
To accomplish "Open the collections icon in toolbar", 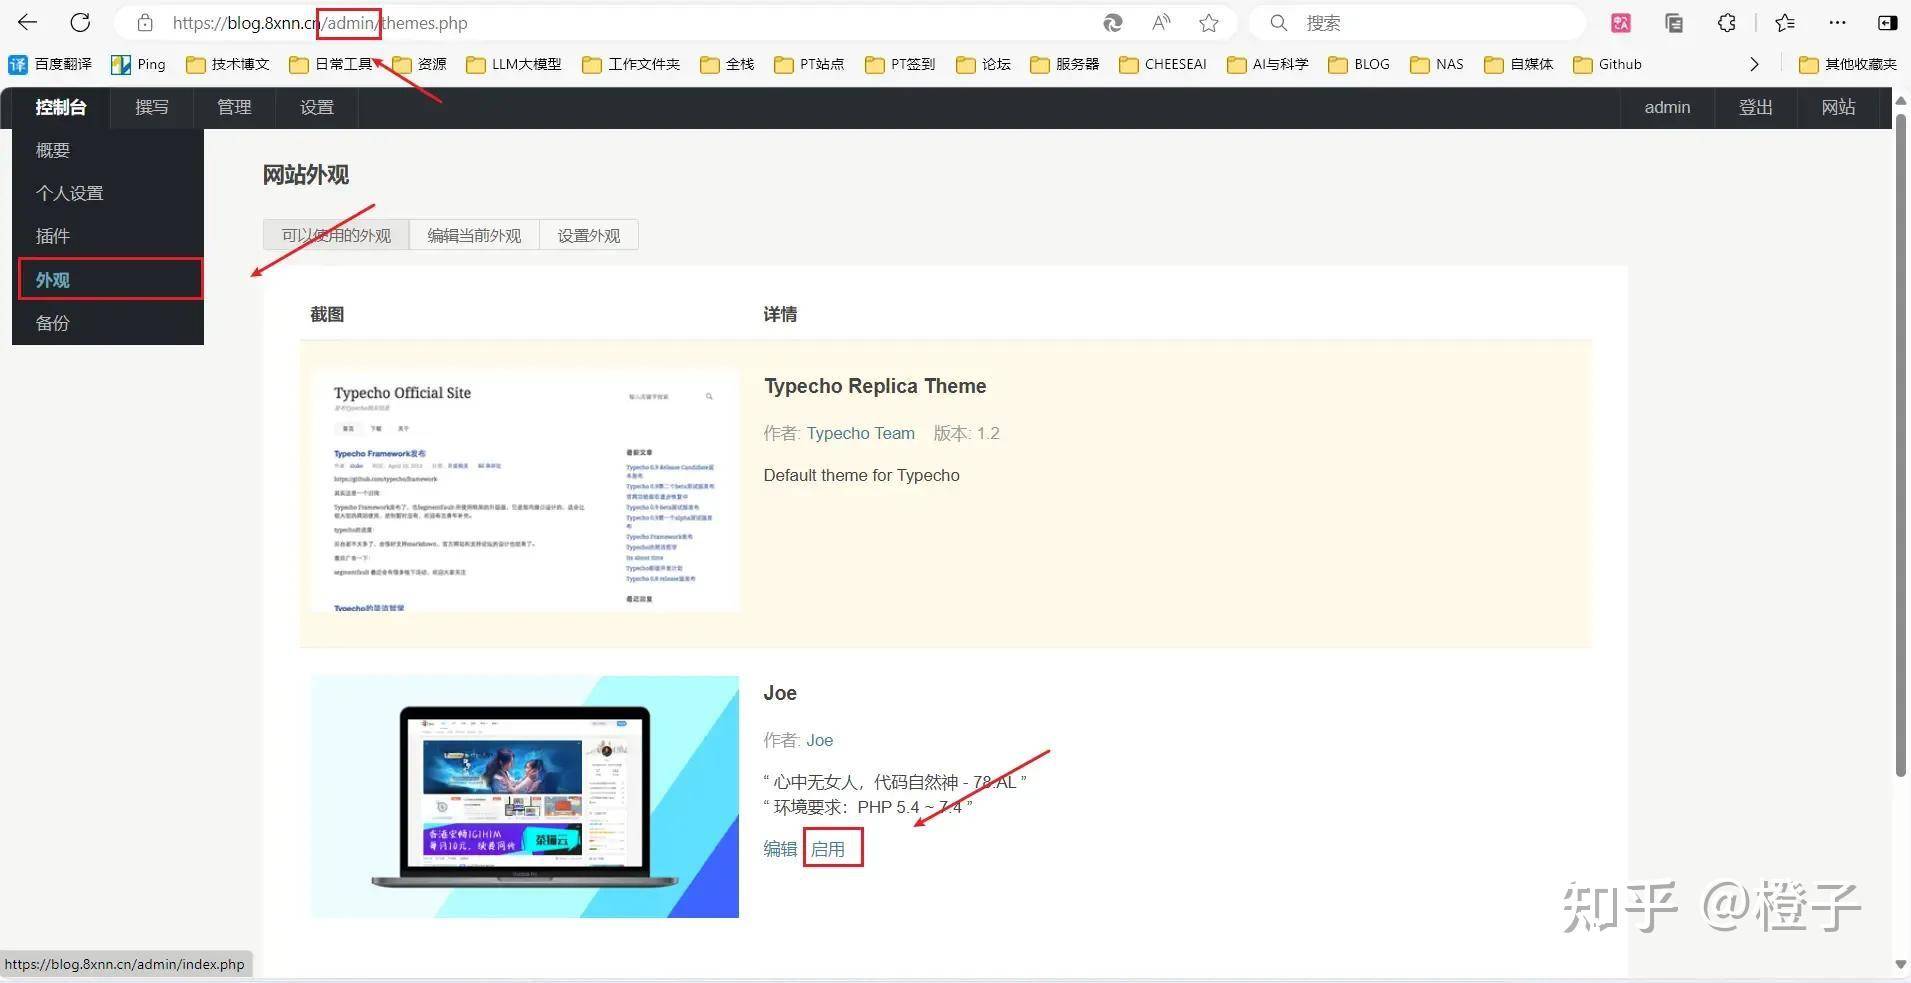I will tap(1674, 22).
